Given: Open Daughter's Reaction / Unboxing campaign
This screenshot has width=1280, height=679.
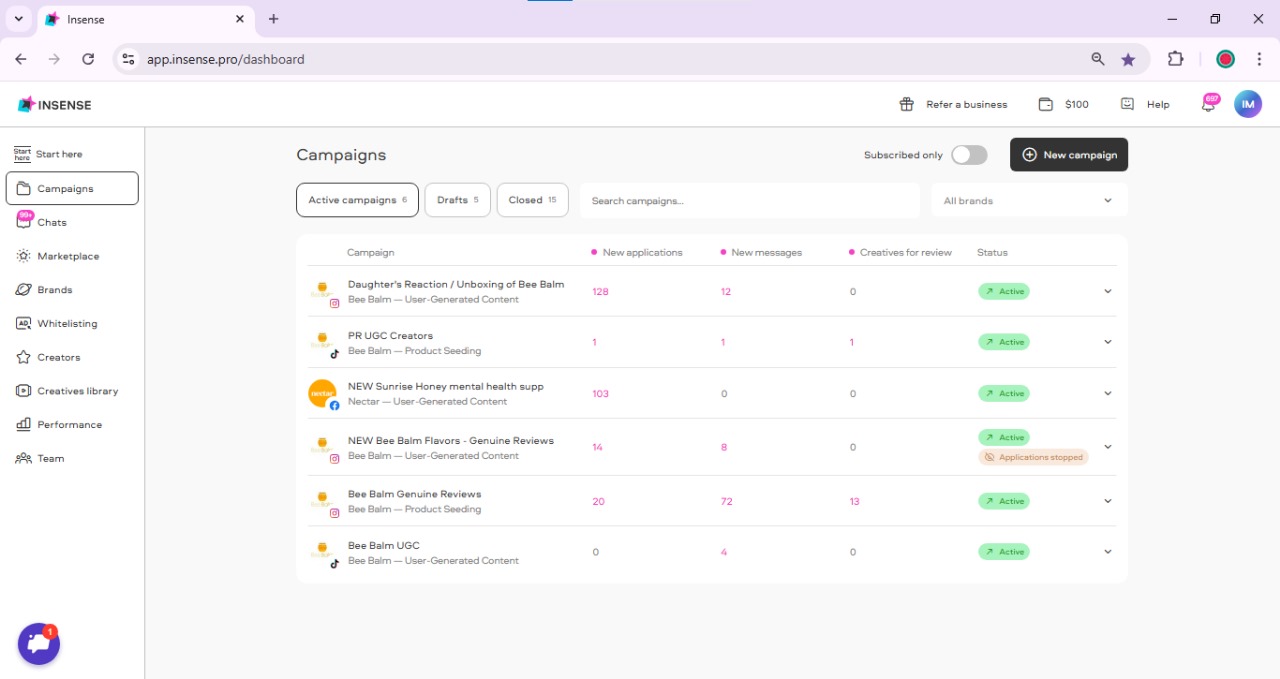Looking at the screenshot, I should click(x=456, y=284).
